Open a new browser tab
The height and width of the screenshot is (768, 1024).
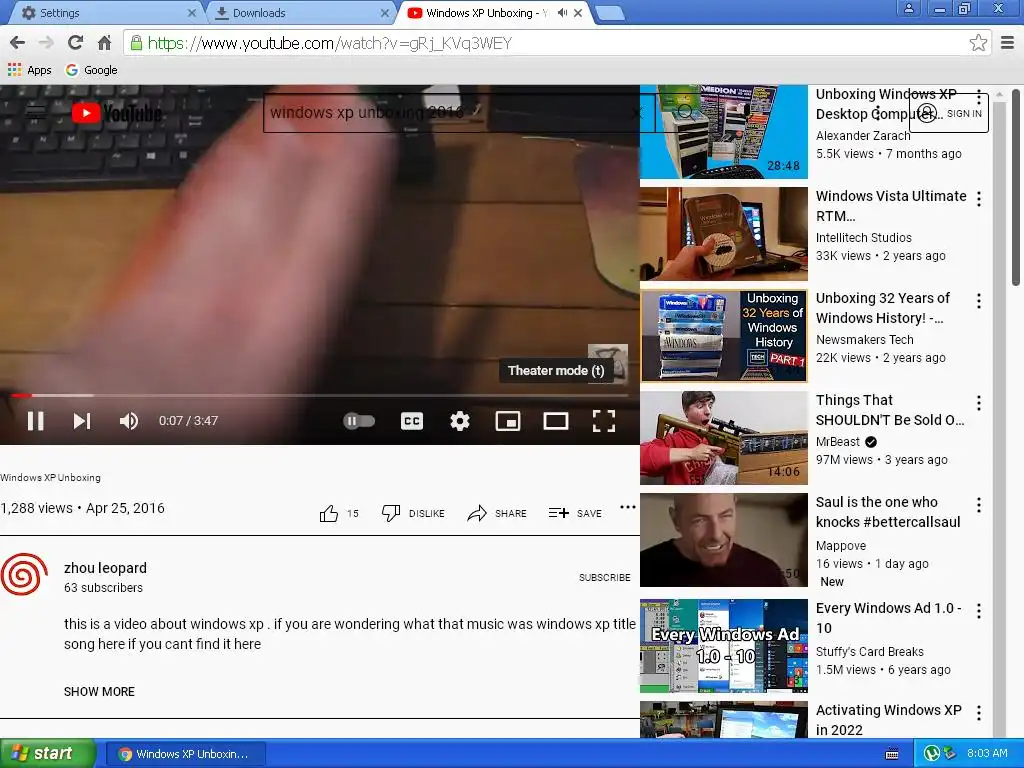tap(611, 12)
